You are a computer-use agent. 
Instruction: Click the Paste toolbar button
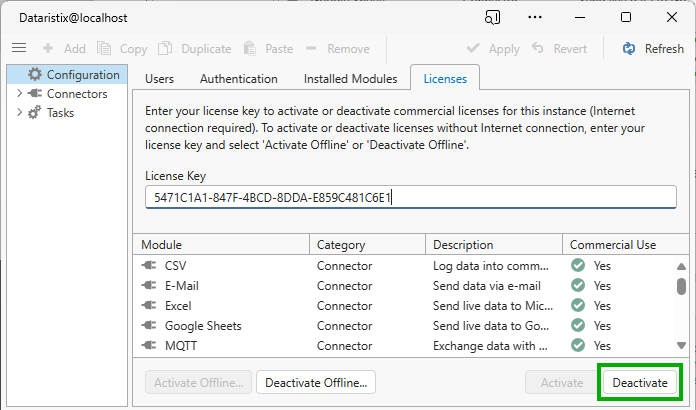tap(269, 48)
